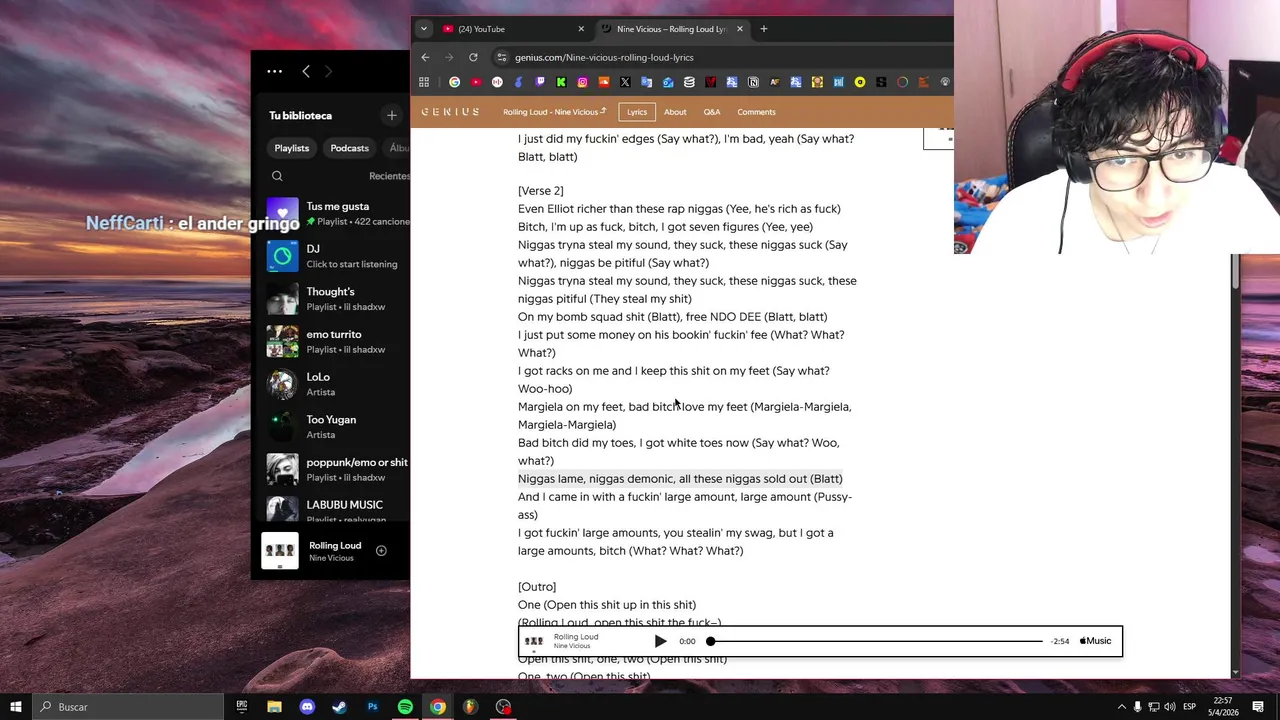Open the Google bookmark

[x=454, y=82]
